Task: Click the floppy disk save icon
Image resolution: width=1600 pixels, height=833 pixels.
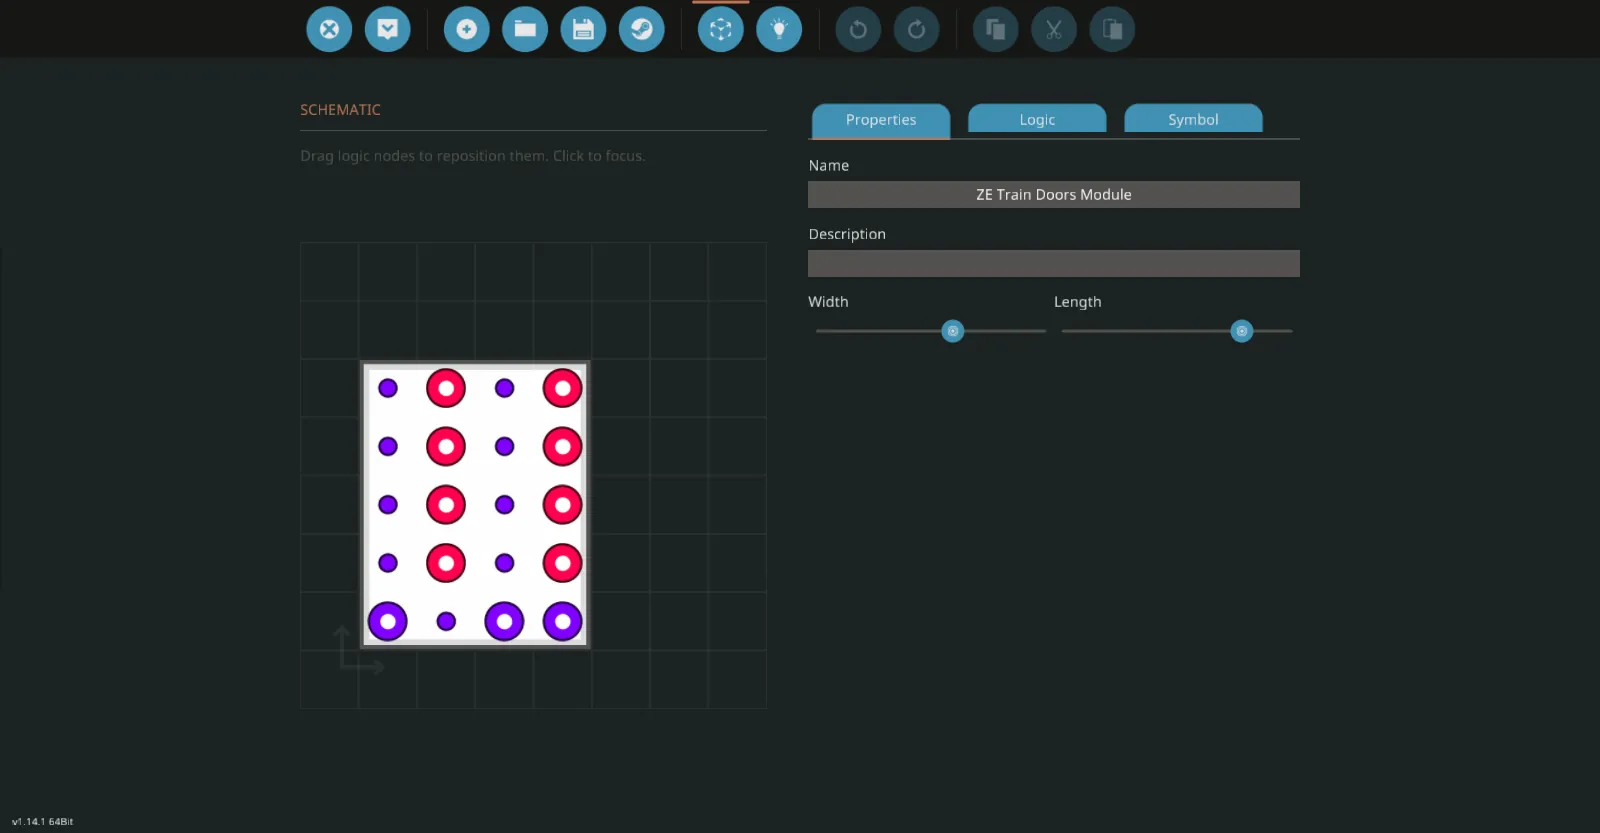Action: click(x=583, y=29)
